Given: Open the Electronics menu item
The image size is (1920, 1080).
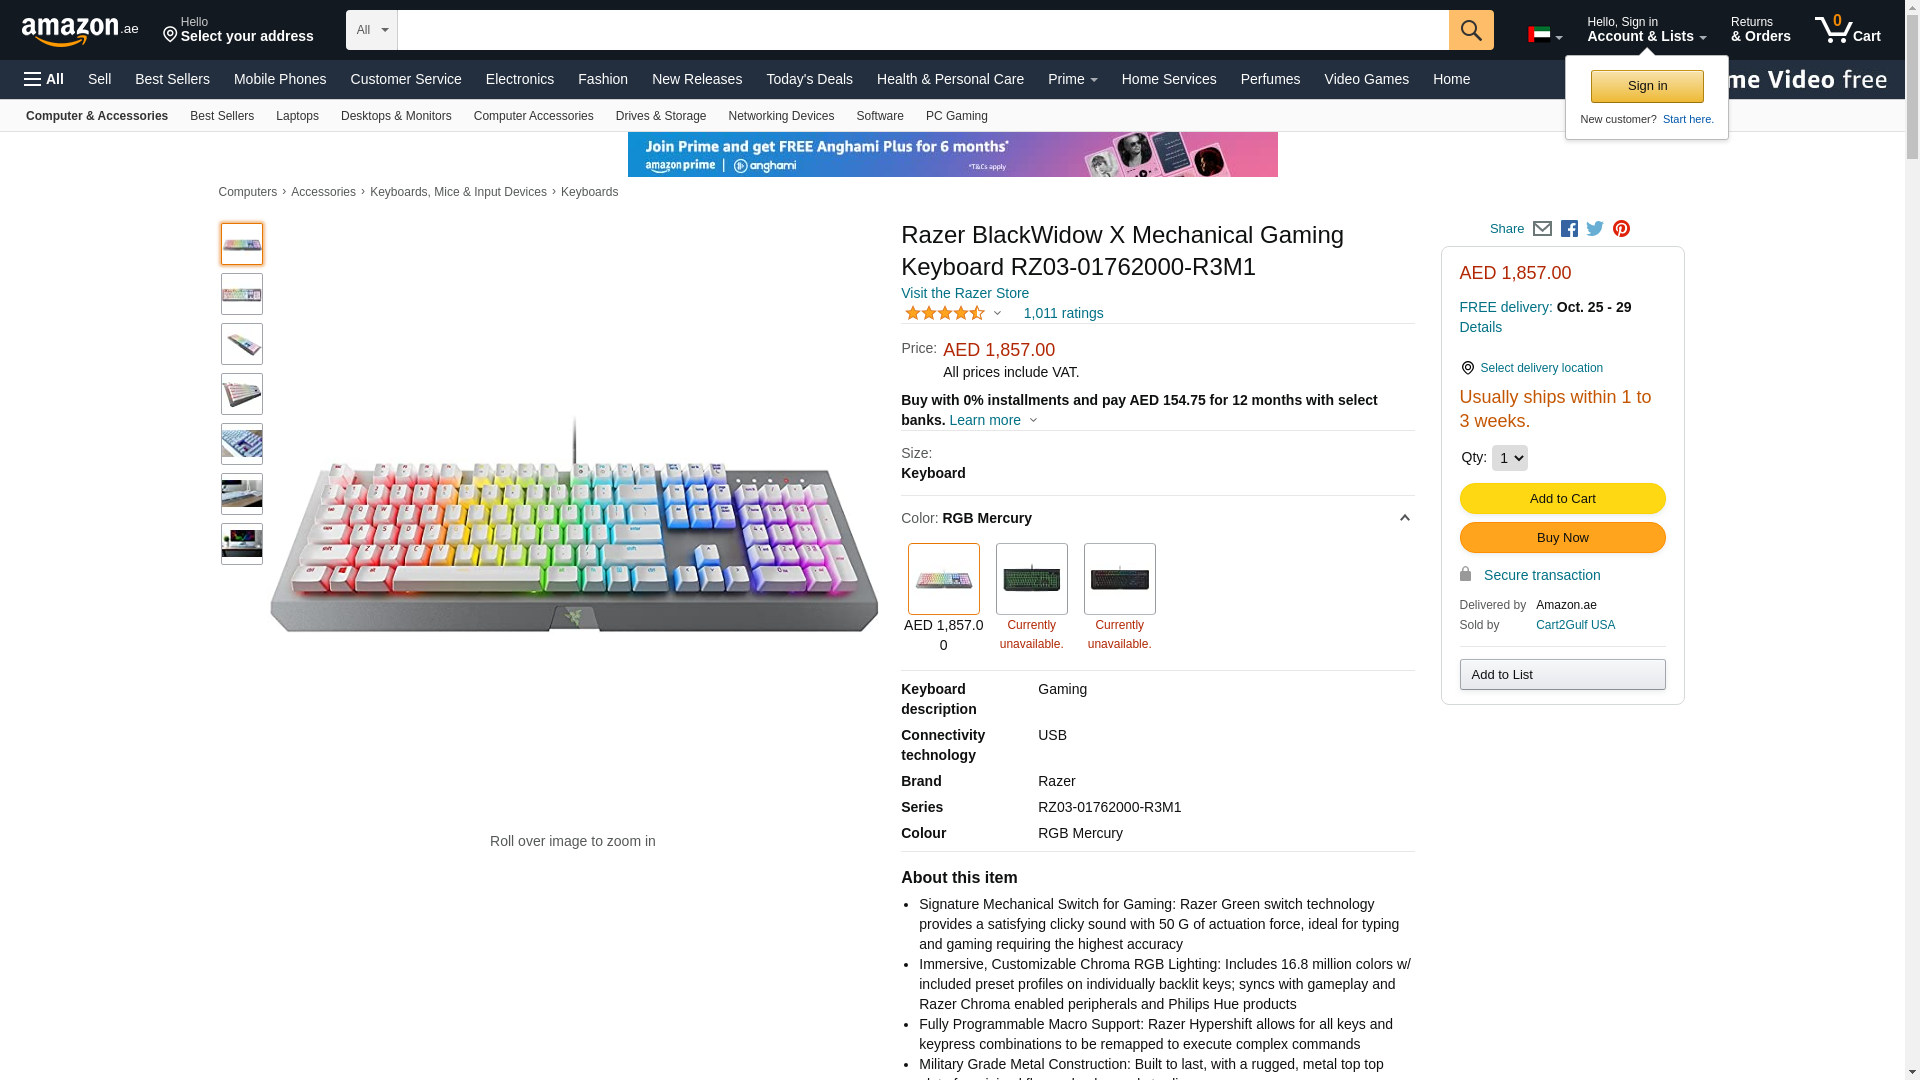Looking at the screenshot, I should coord(520,79).
